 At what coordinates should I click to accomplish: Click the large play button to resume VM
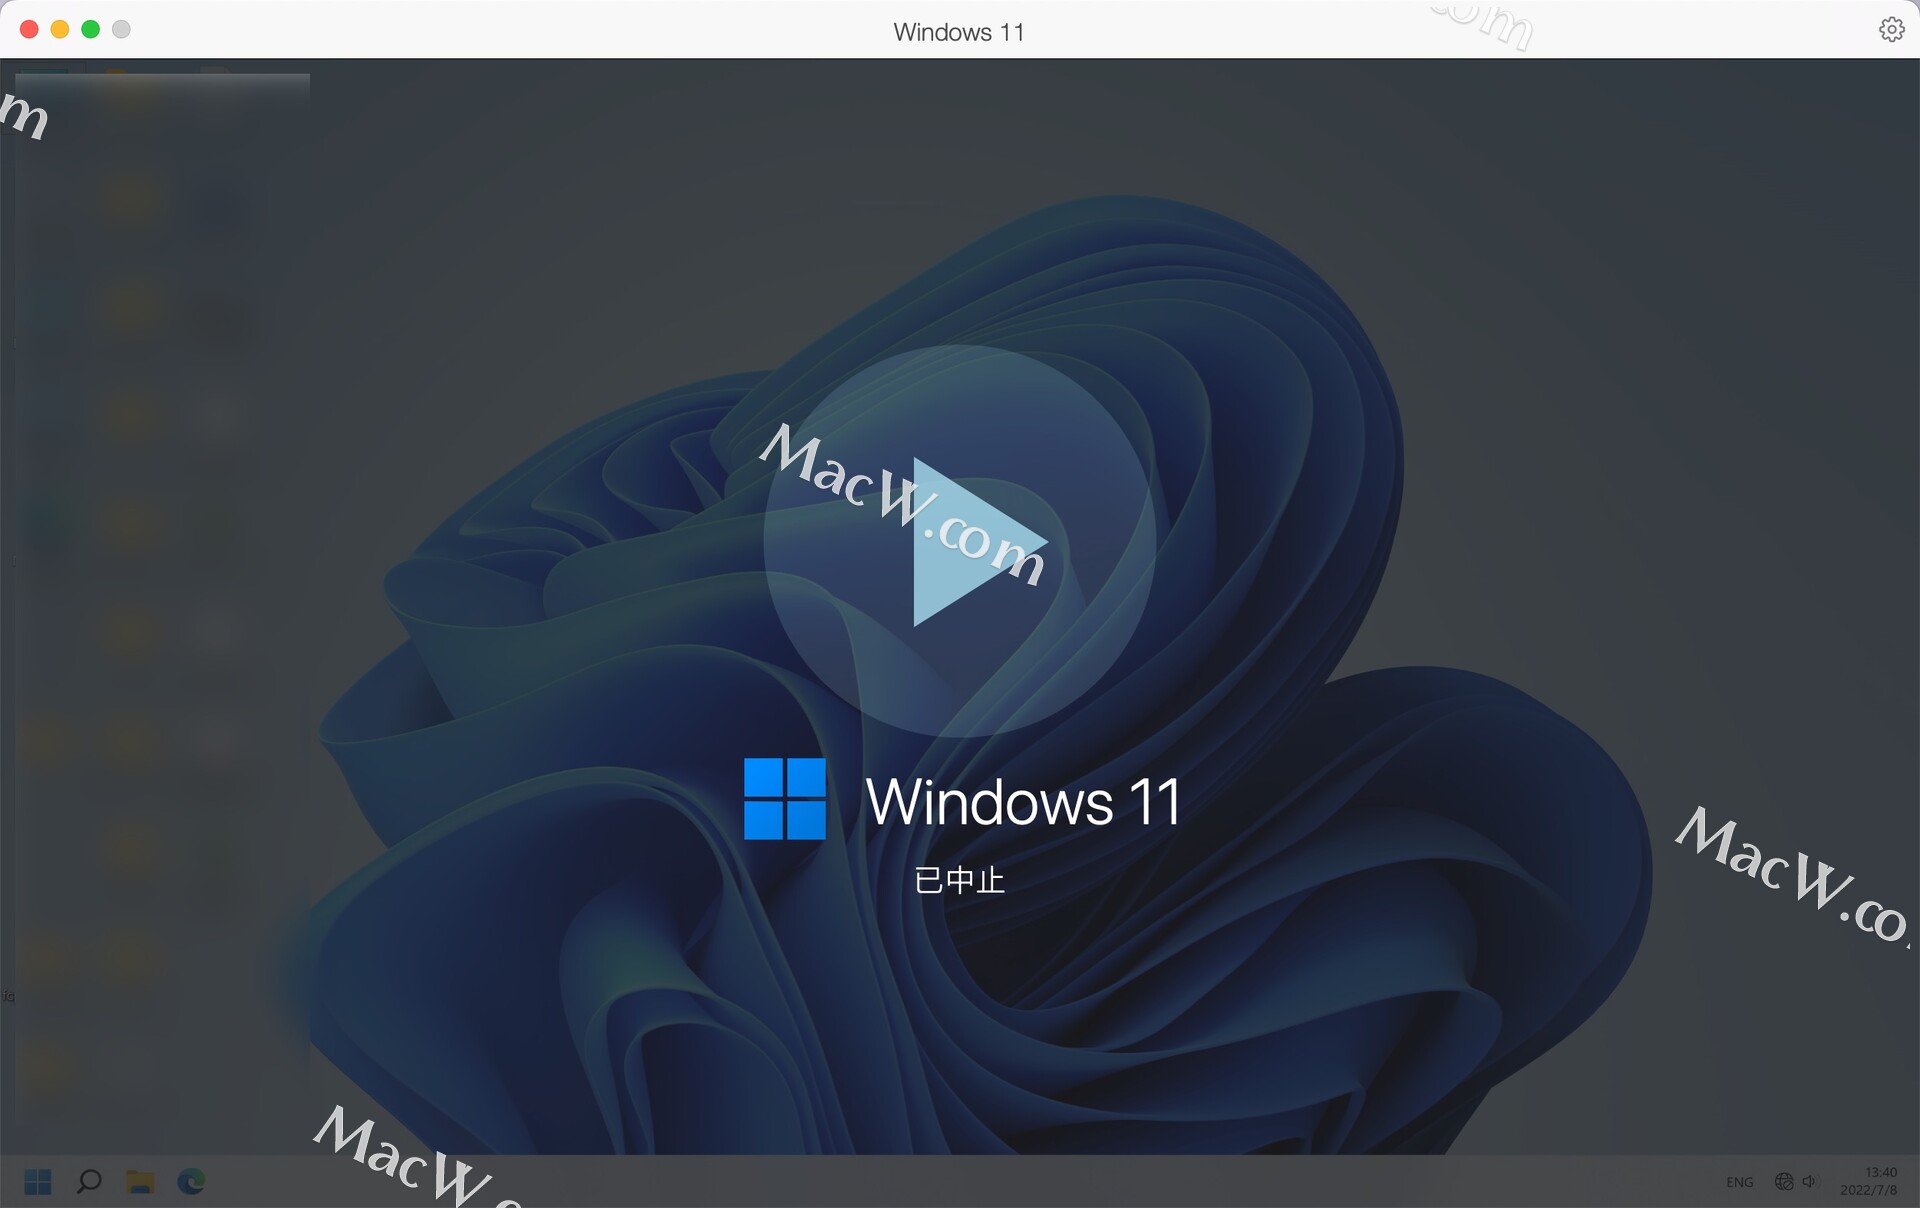coord(959,541)
